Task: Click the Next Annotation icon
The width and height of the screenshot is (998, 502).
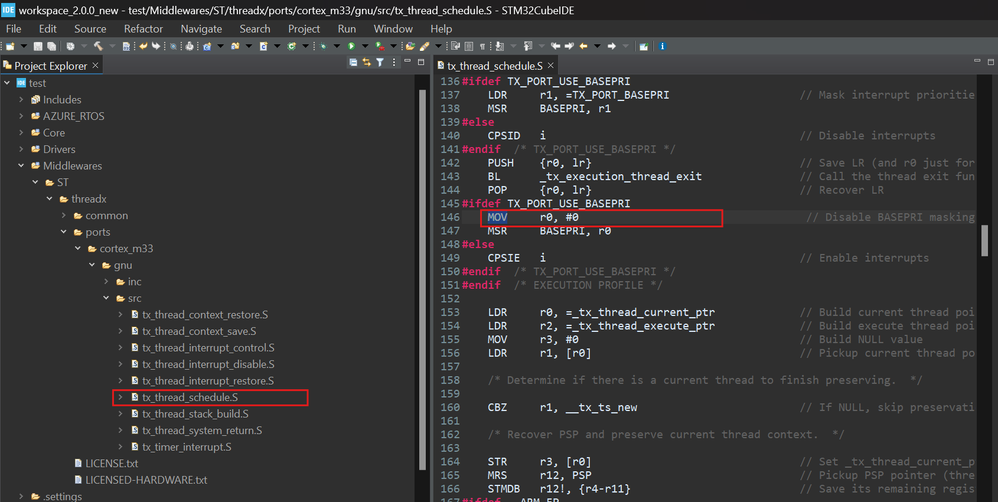Action: tap(499, 46)
